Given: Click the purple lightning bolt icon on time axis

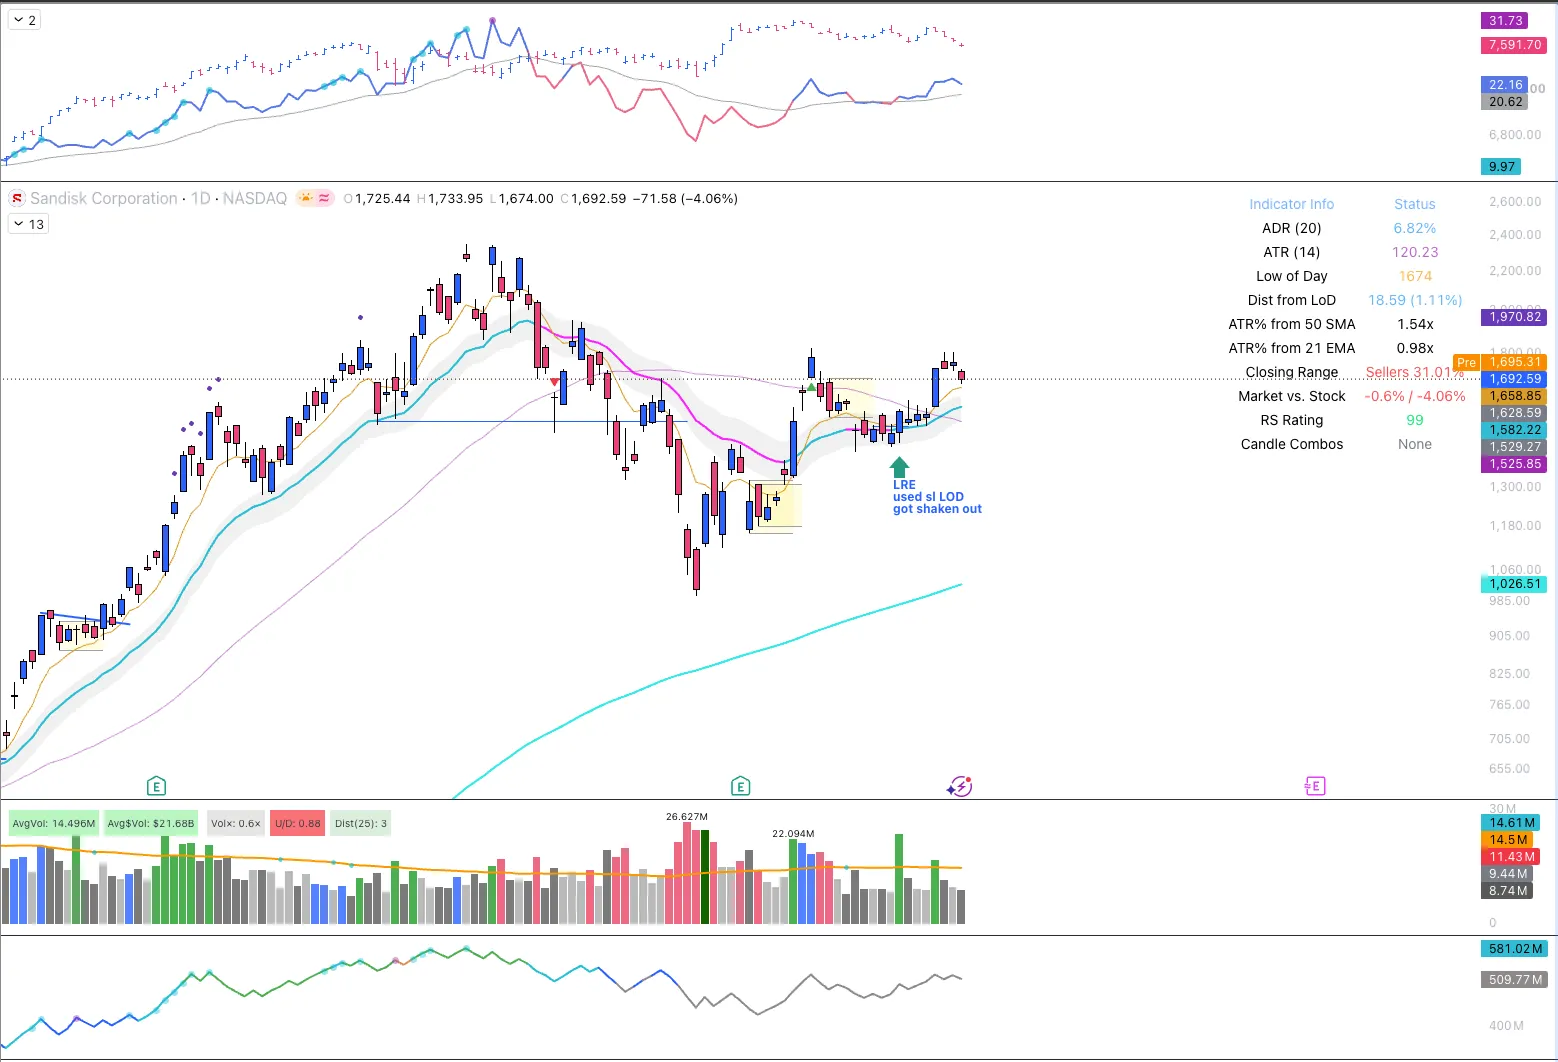Looking at the screenshot, I should click(960, 786).
